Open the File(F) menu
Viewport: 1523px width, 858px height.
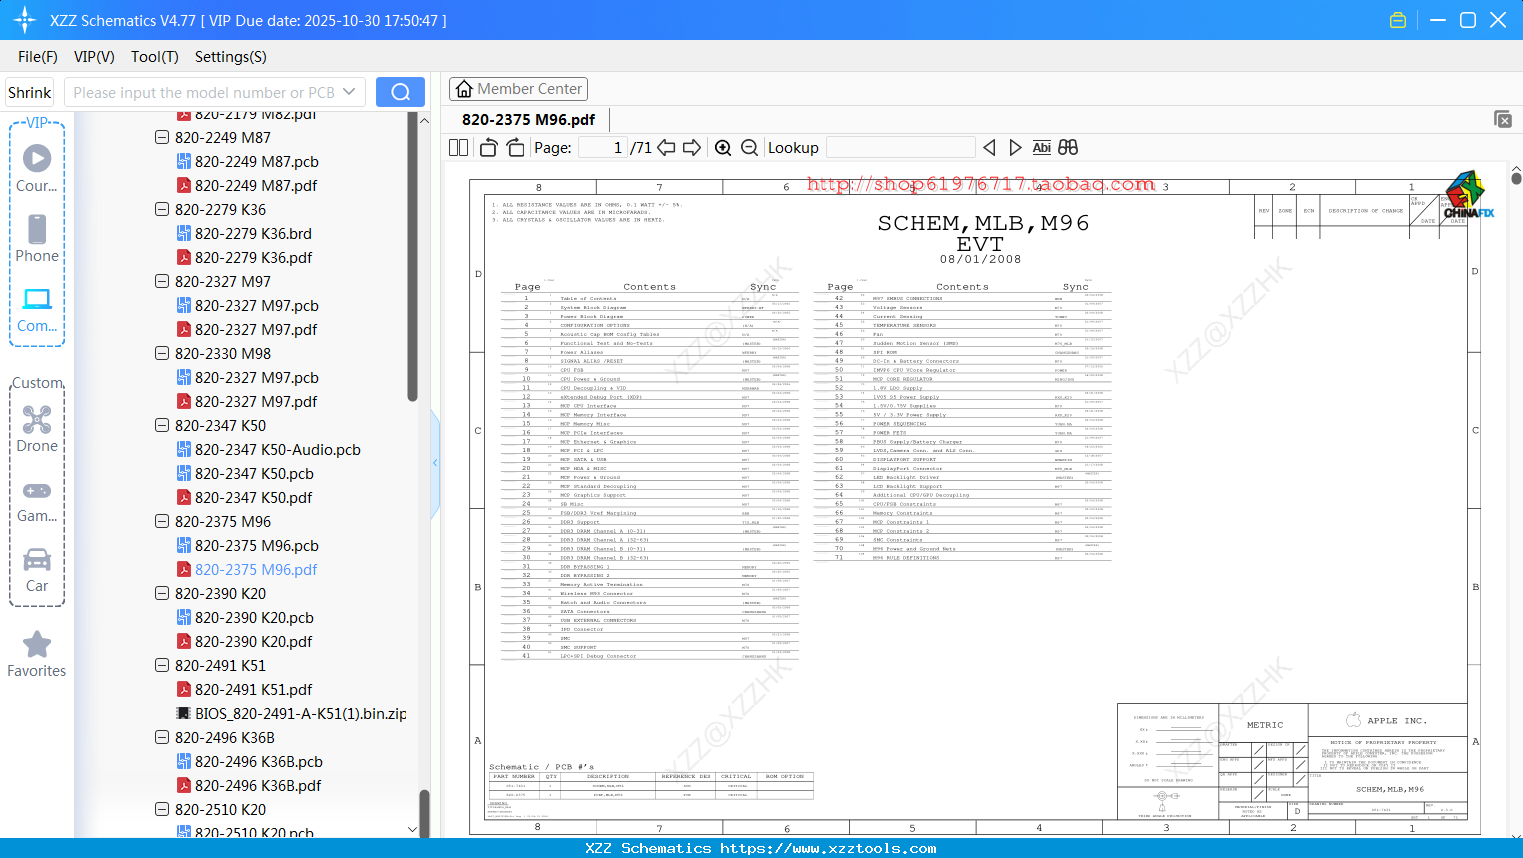click(38, 57)
